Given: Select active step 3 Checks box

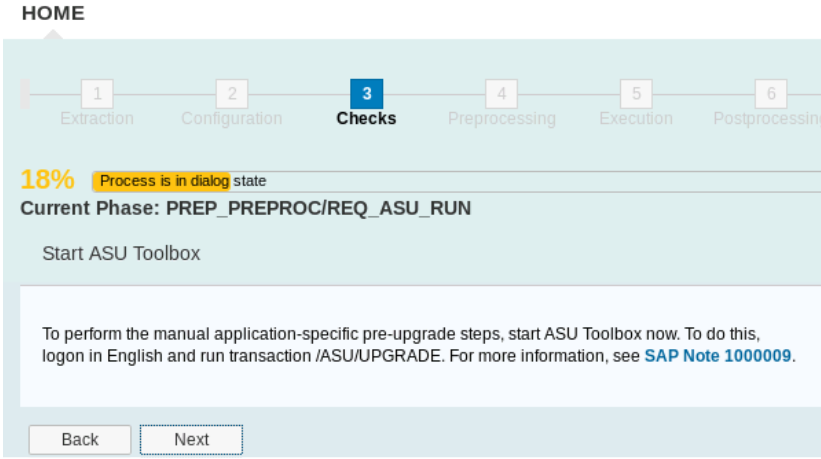Looking at the screenshot, I should tap(367, 94).
